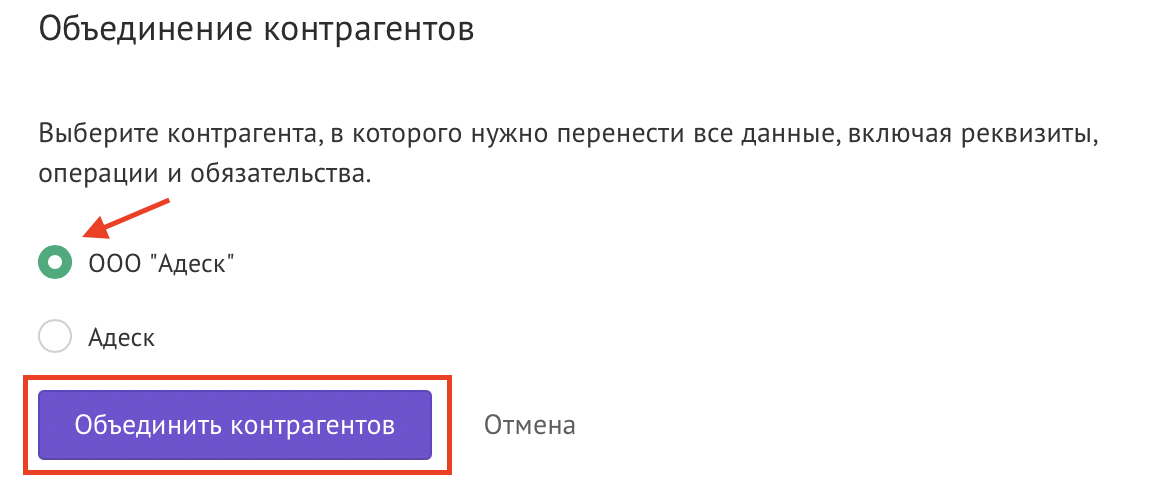The image size is (1164, 488).
Task: Click the word Объединить on the purple button
Action: [147, 426]
